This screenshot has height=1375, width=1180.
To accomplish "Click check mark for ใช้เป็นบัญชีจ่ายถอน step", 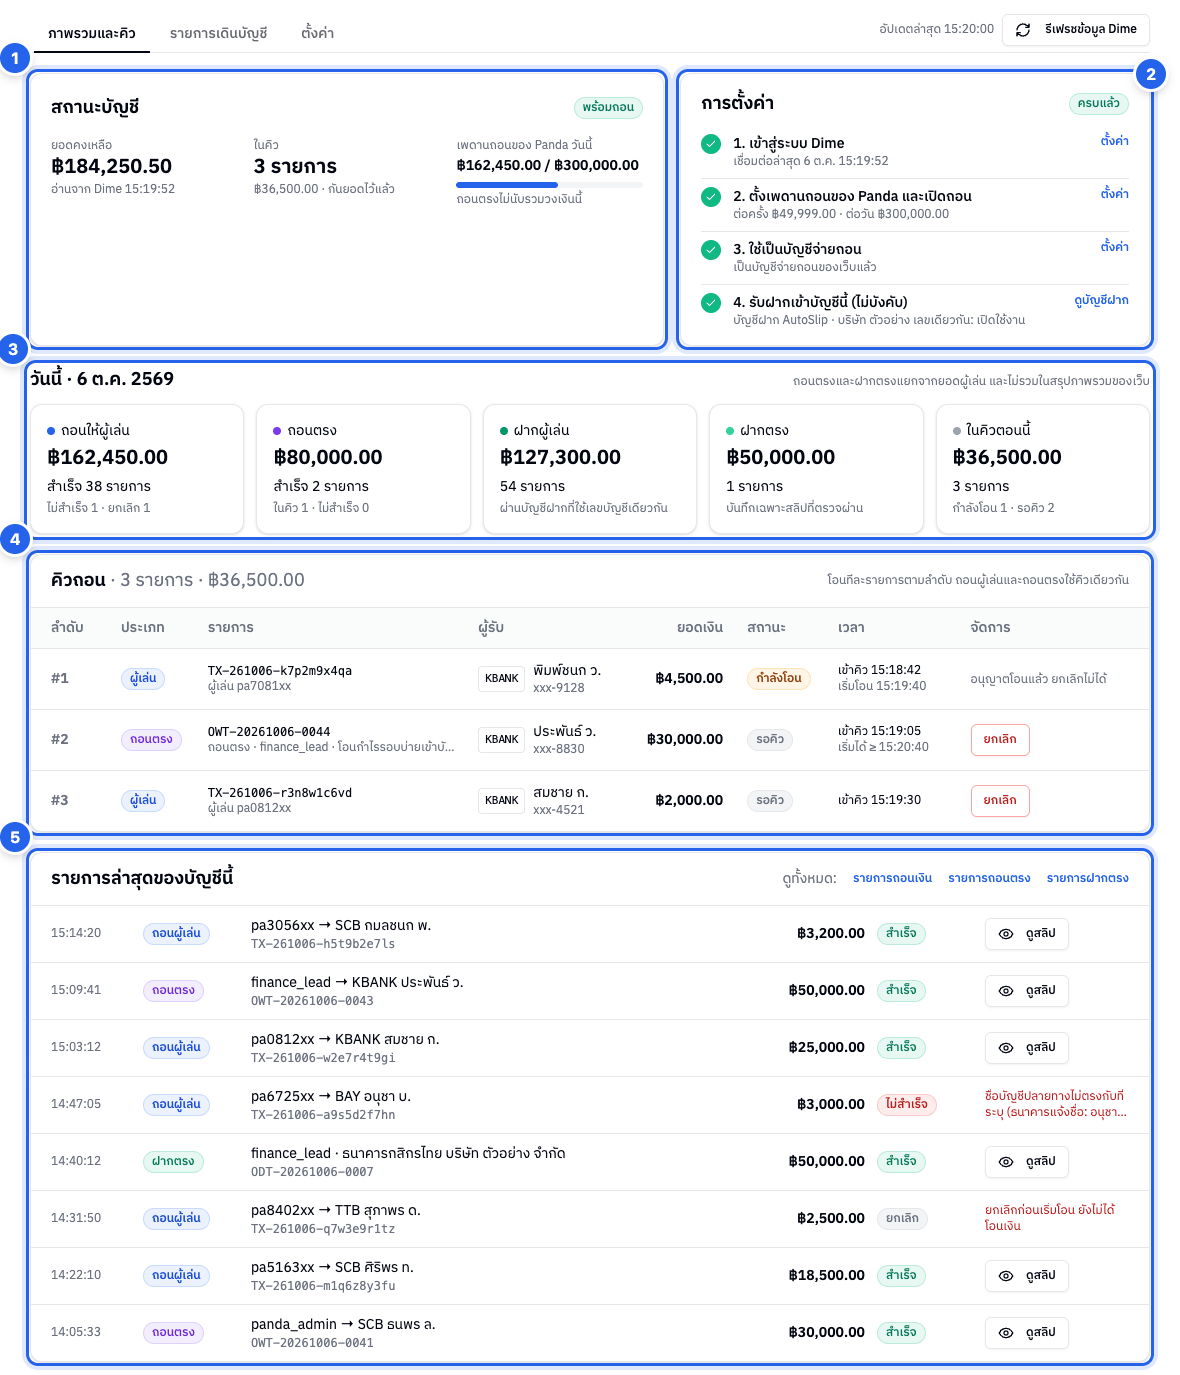I will tap(711, 250).
